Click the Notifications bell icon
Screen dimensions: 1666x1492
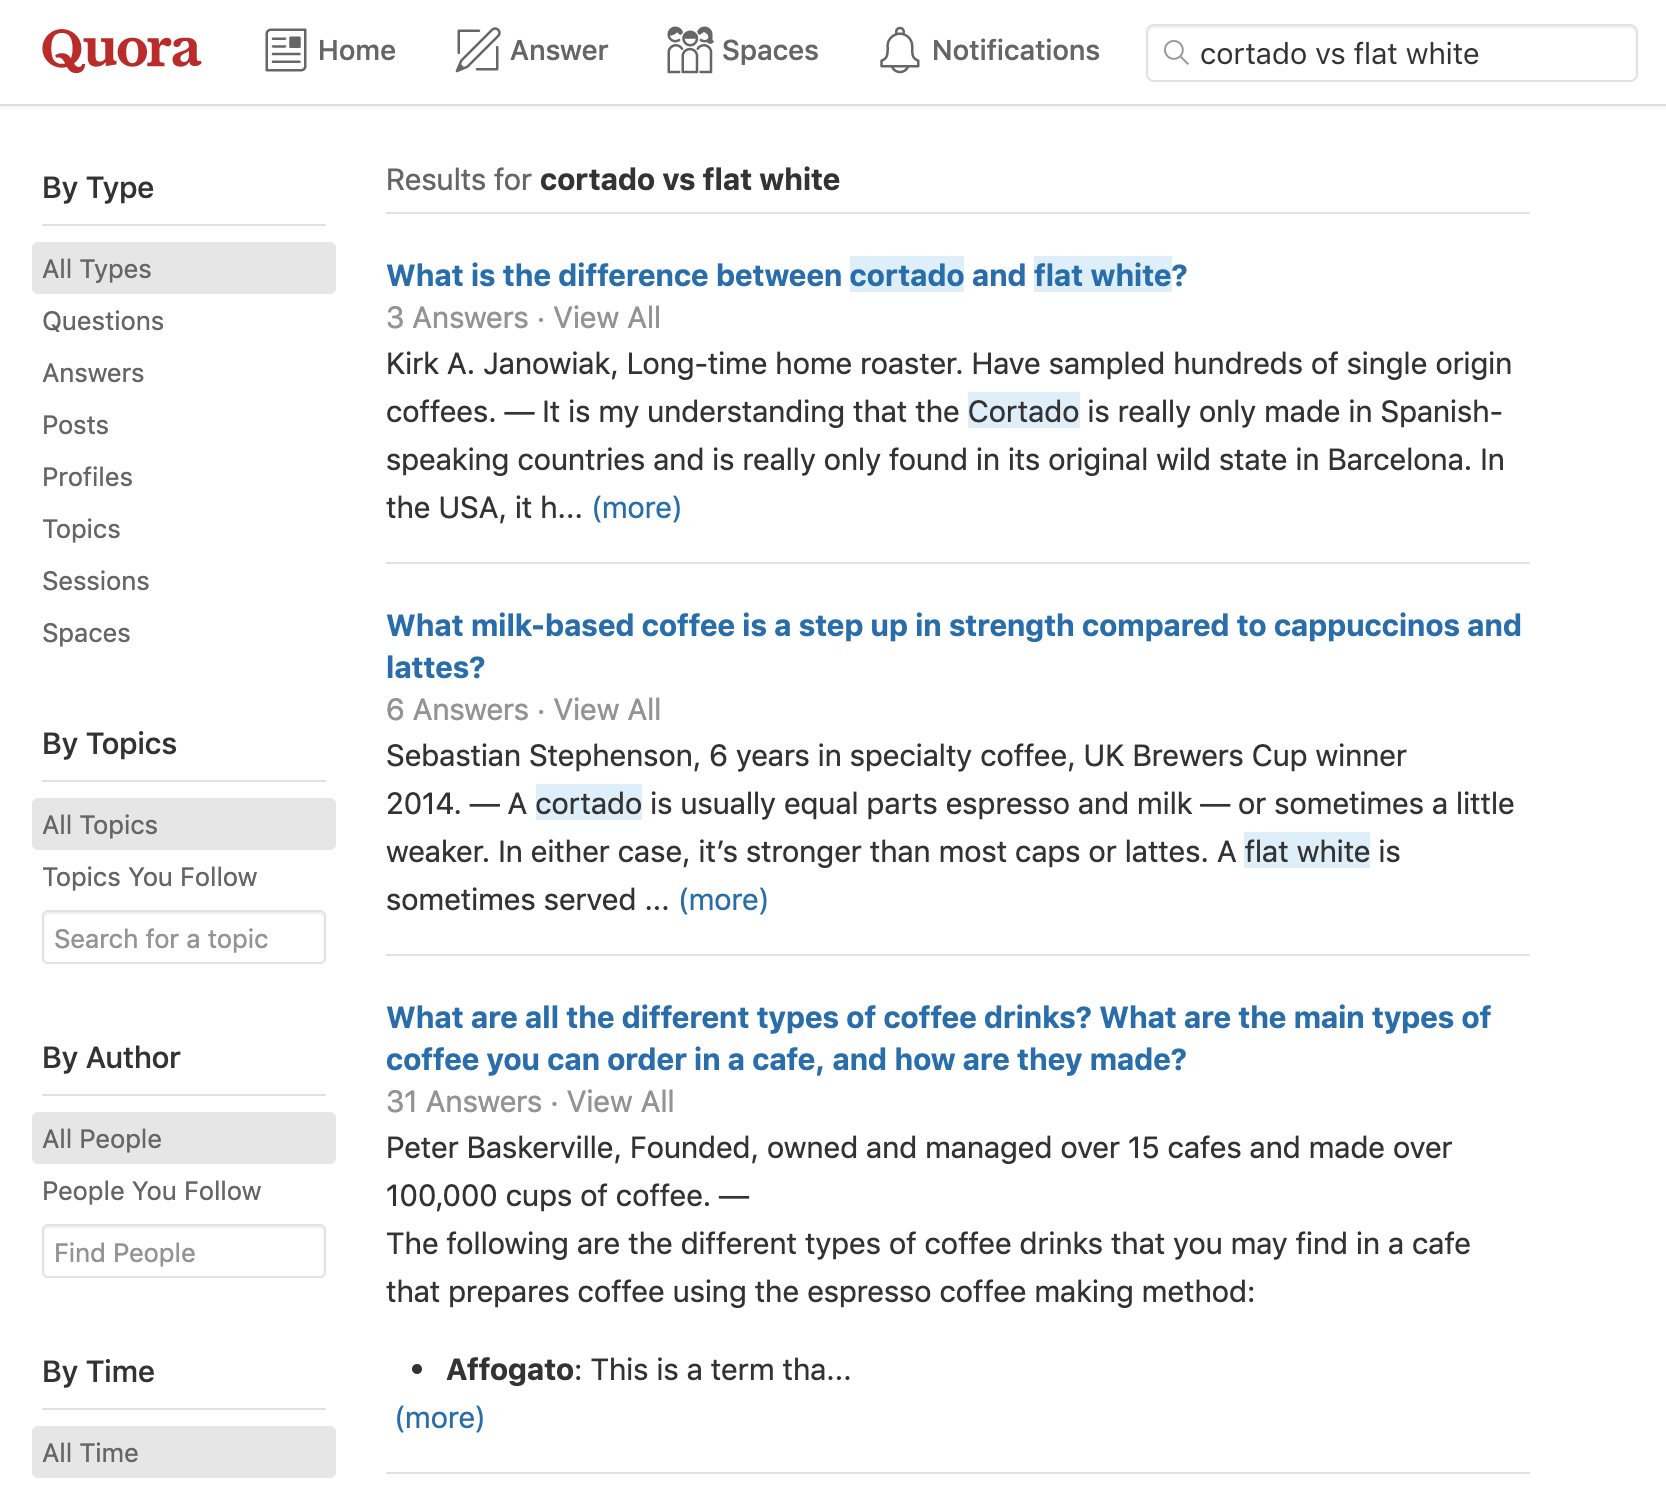coord(899,50)
